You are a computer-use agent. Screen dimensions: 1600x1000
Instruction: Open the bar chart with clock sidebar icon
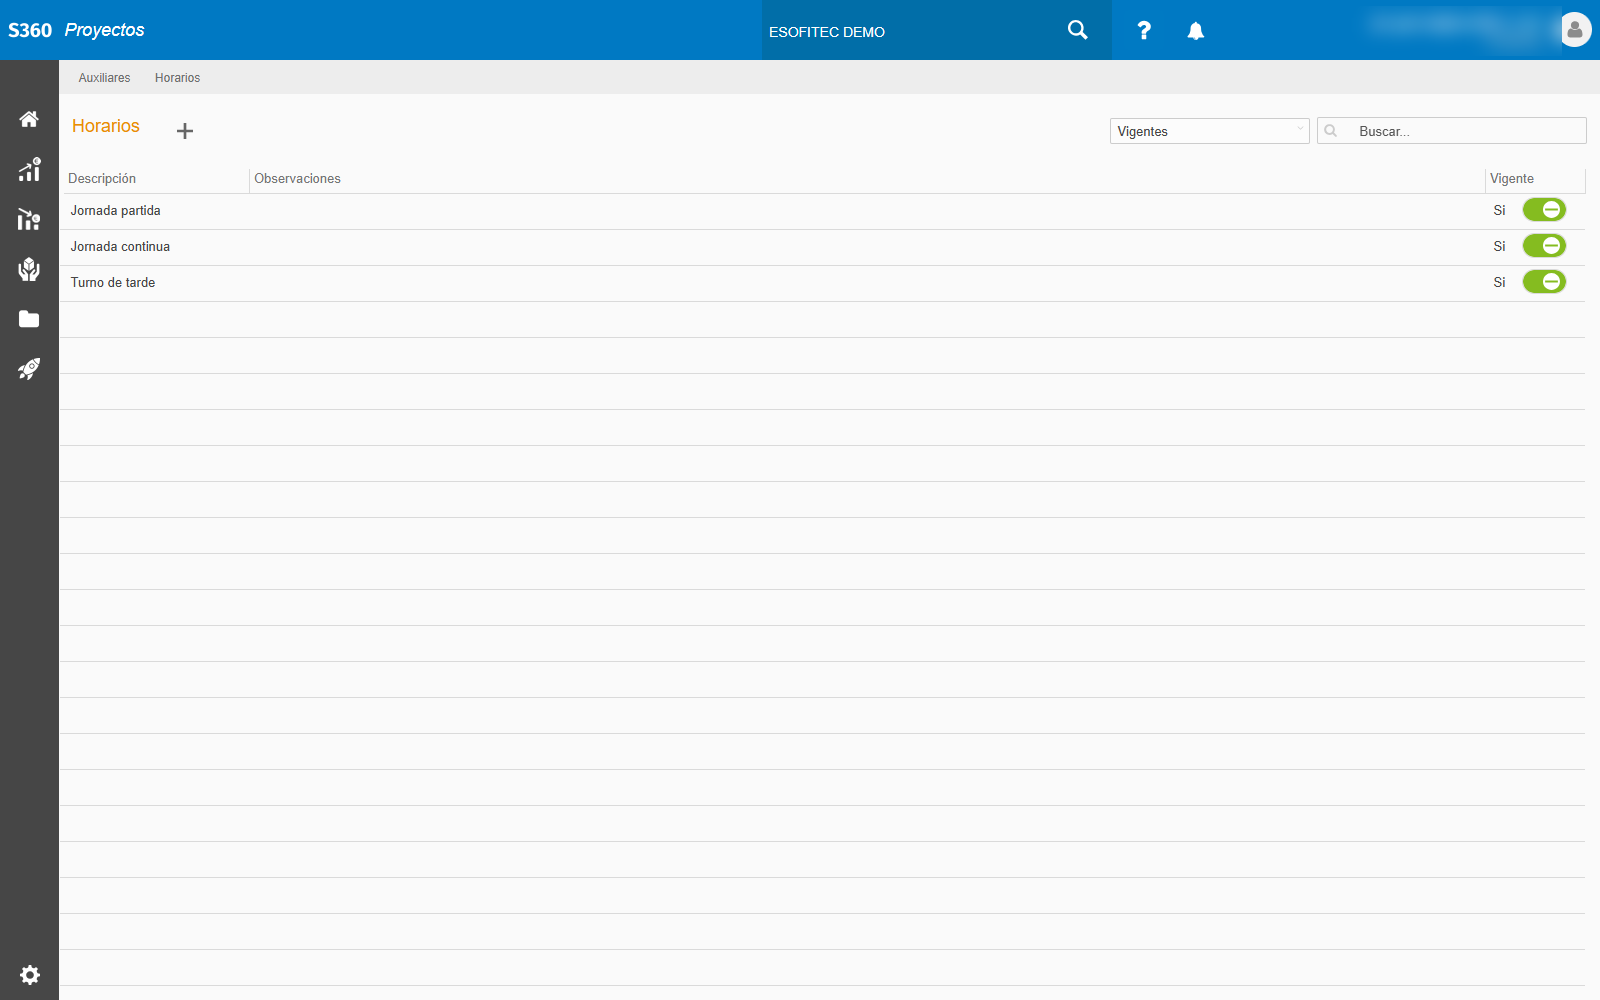click(29, 219)
